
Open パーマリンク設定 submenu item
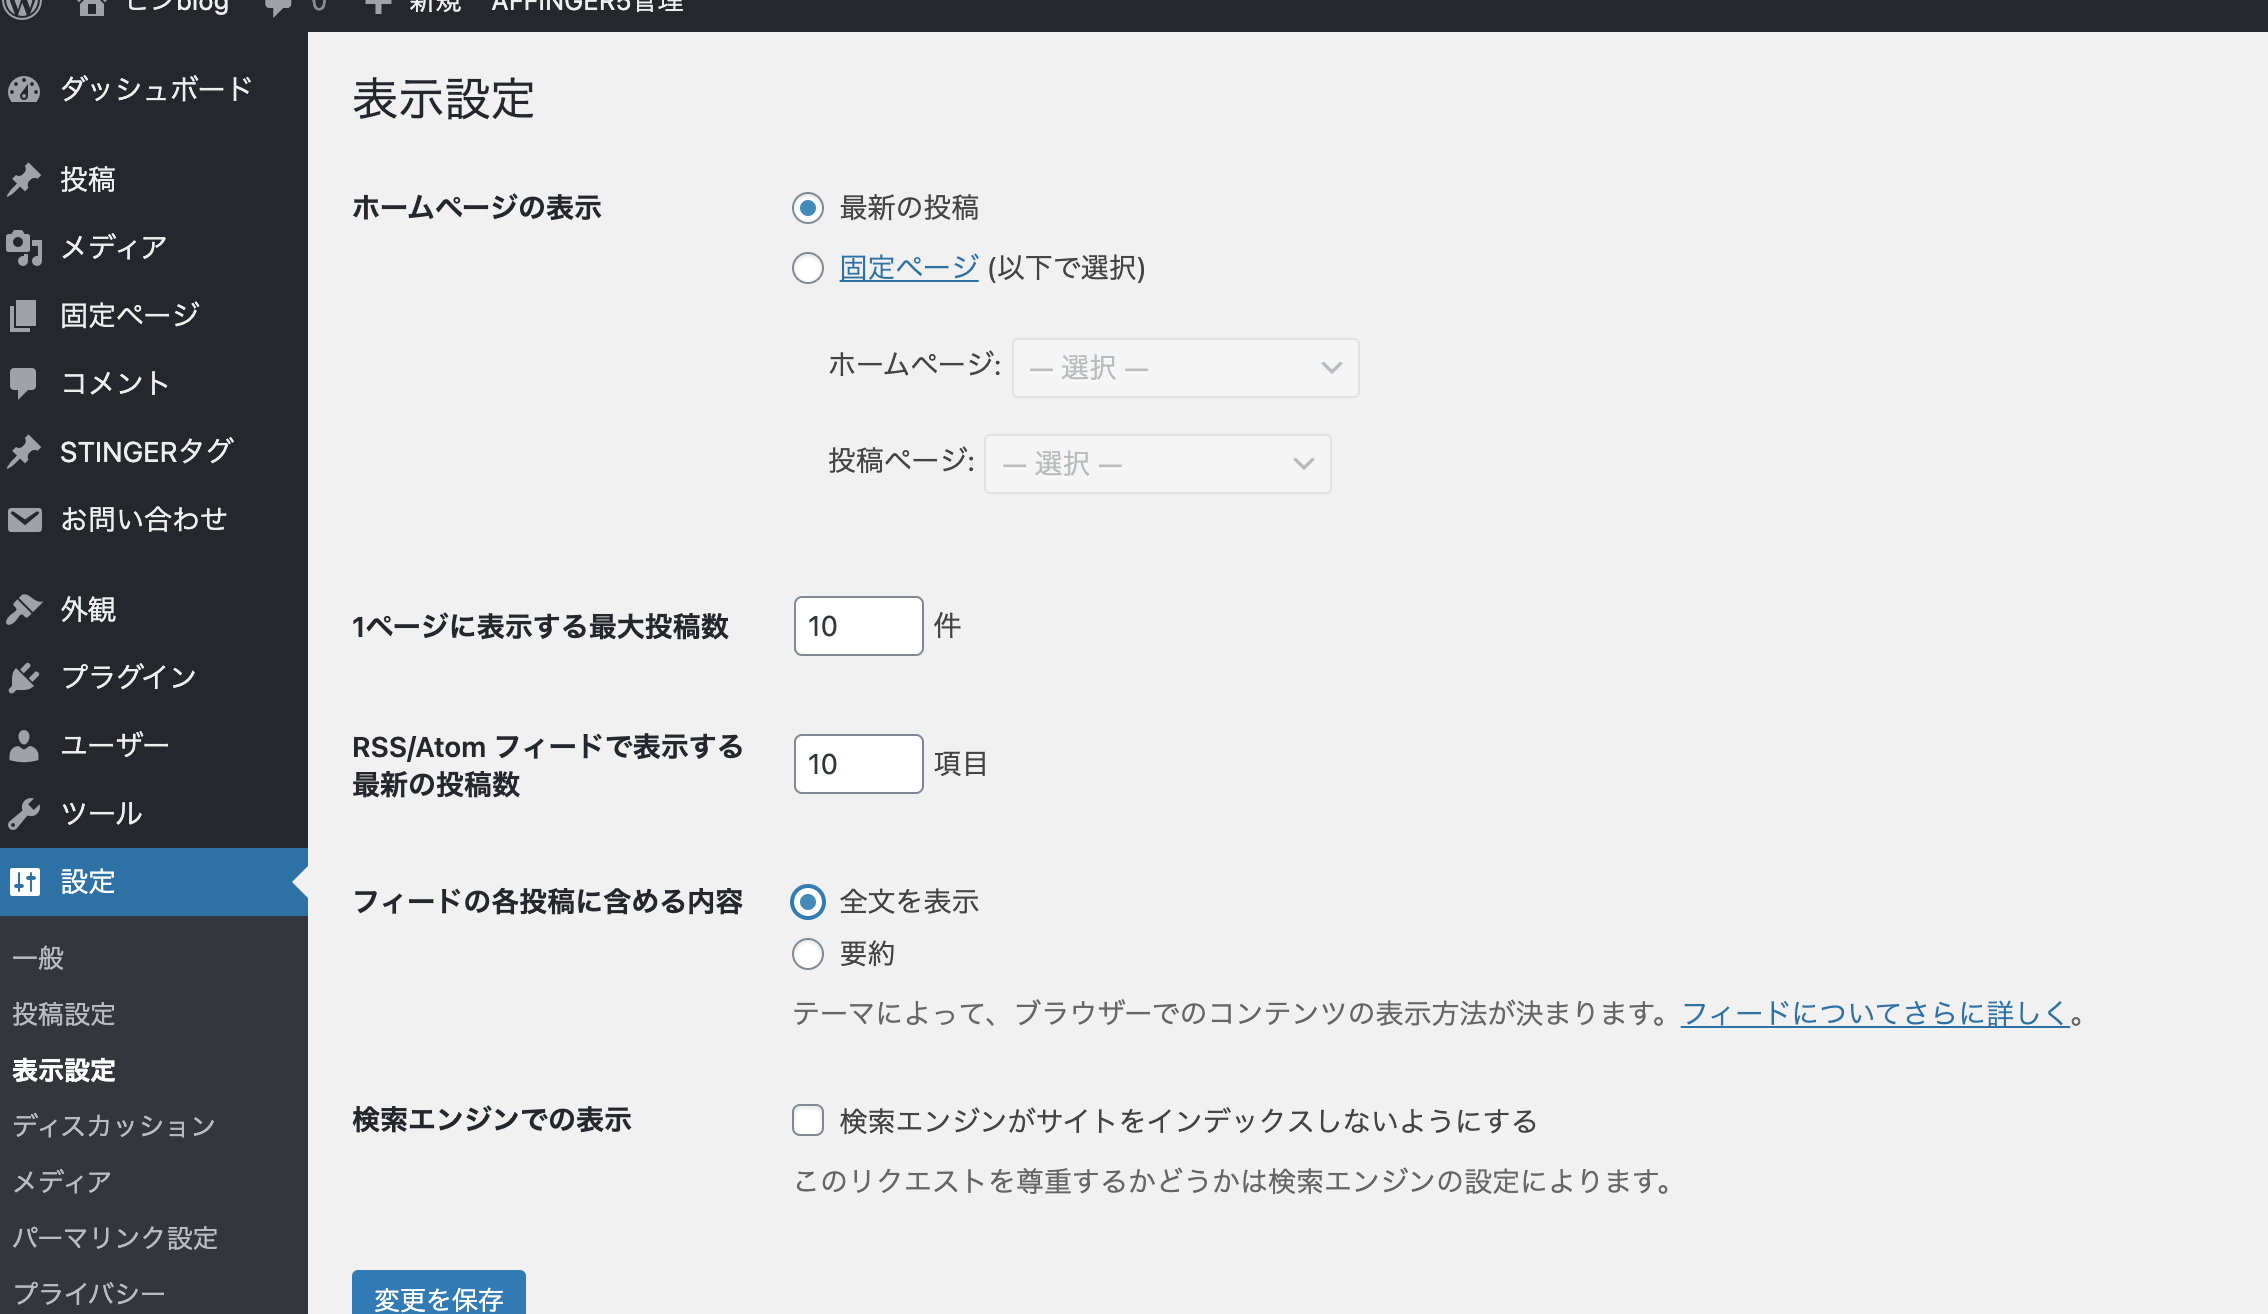pyautogui.click(x=115, y=1238)
